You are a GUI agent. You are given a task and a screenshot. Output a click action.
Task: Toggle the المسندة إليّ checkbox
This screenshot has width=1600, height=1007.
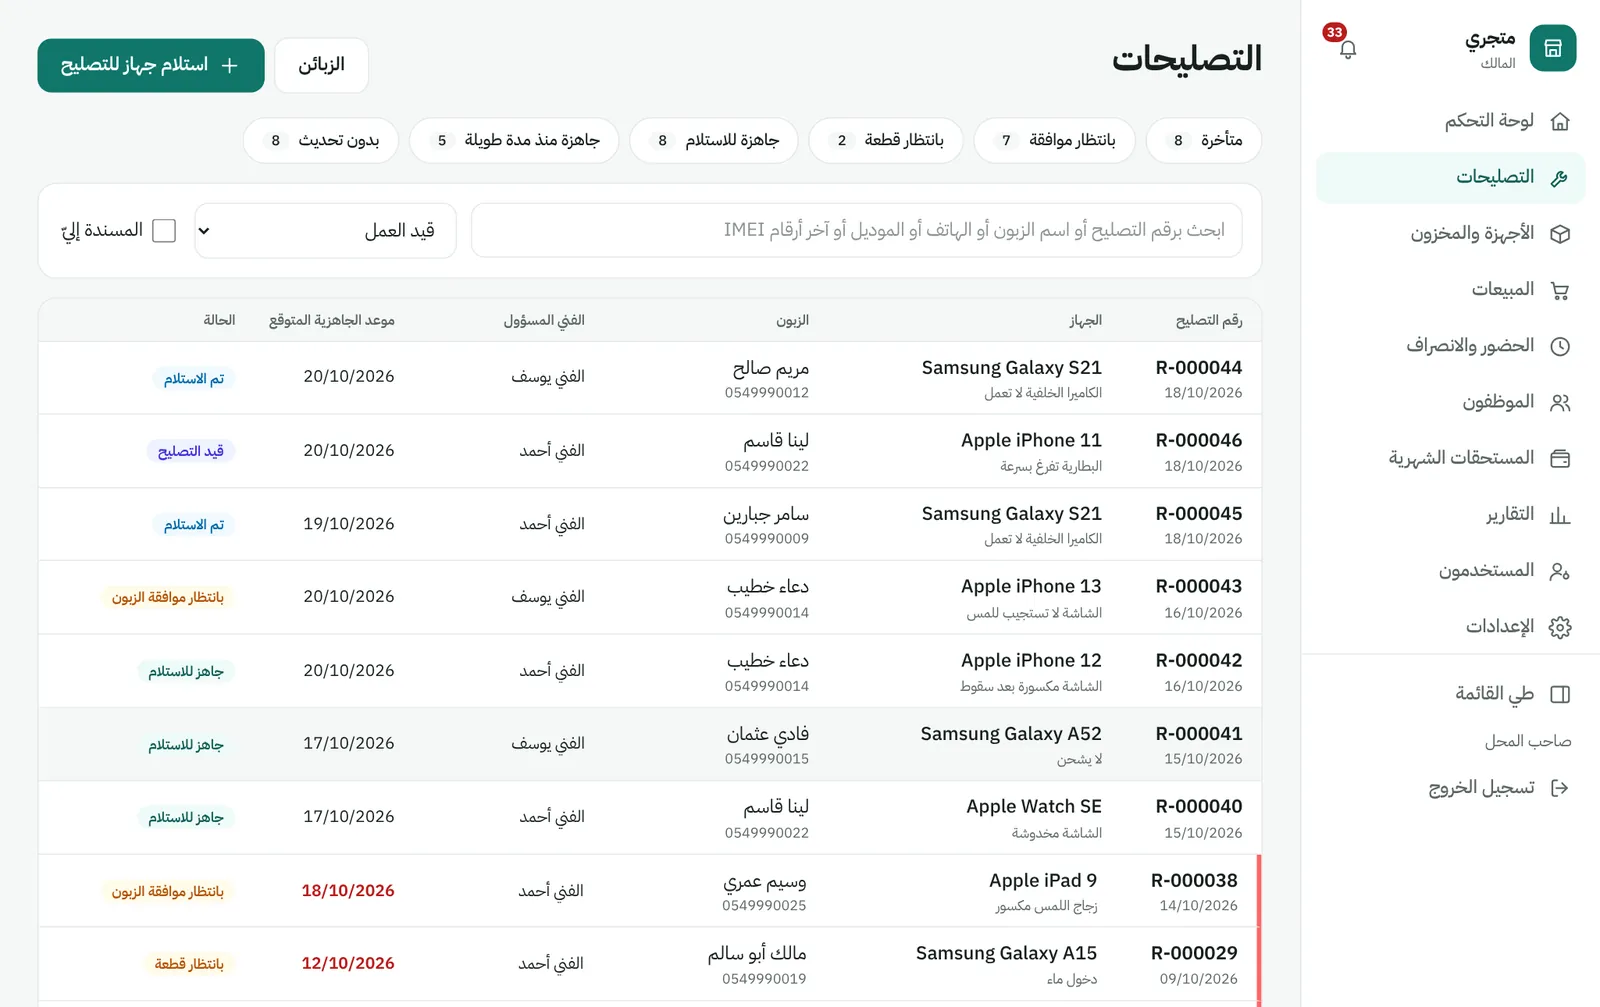(x=164, y=231)
